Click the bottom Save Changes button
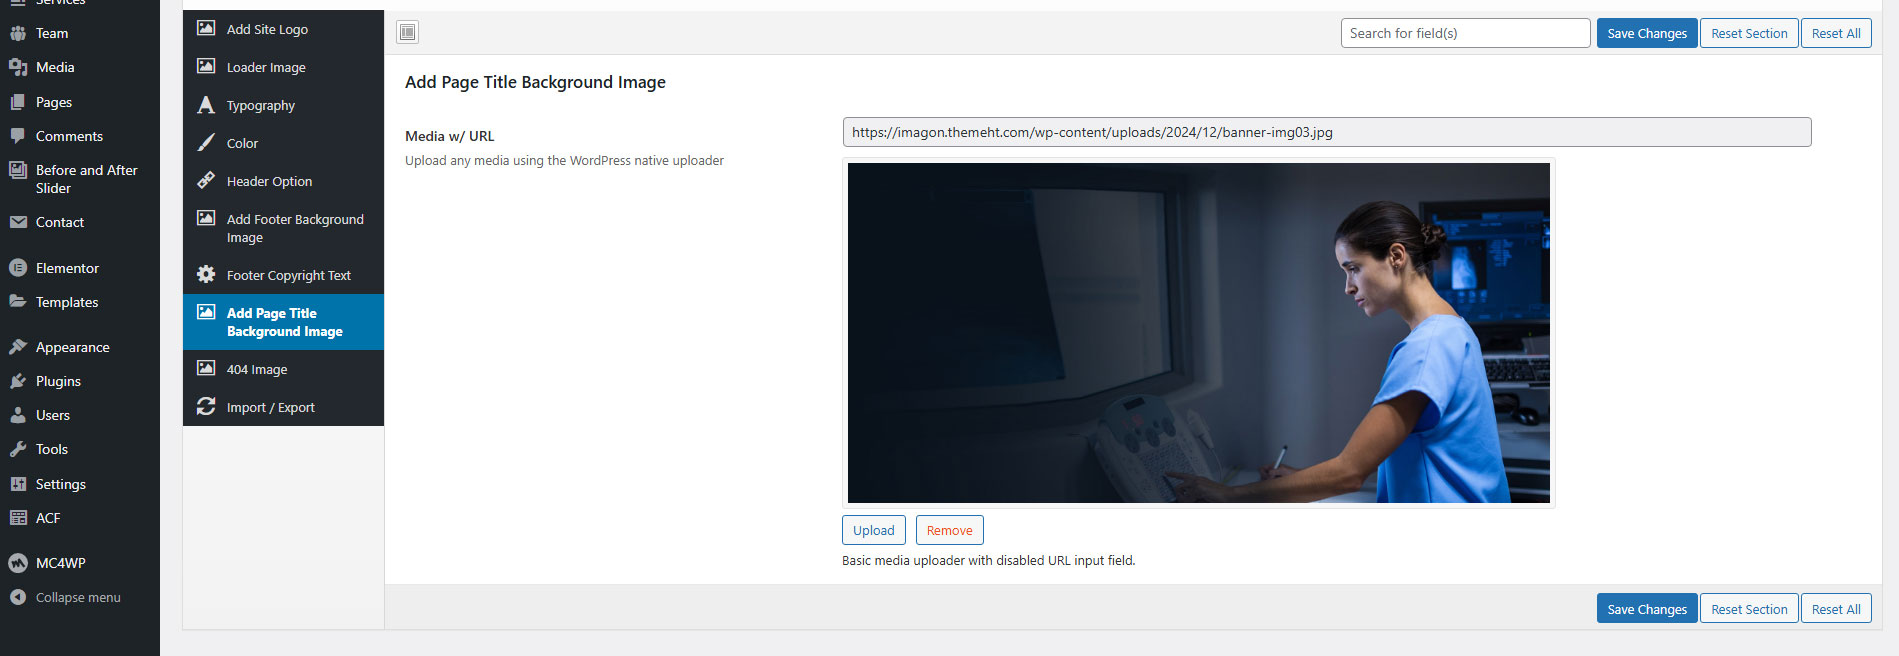 [1647, 609]
